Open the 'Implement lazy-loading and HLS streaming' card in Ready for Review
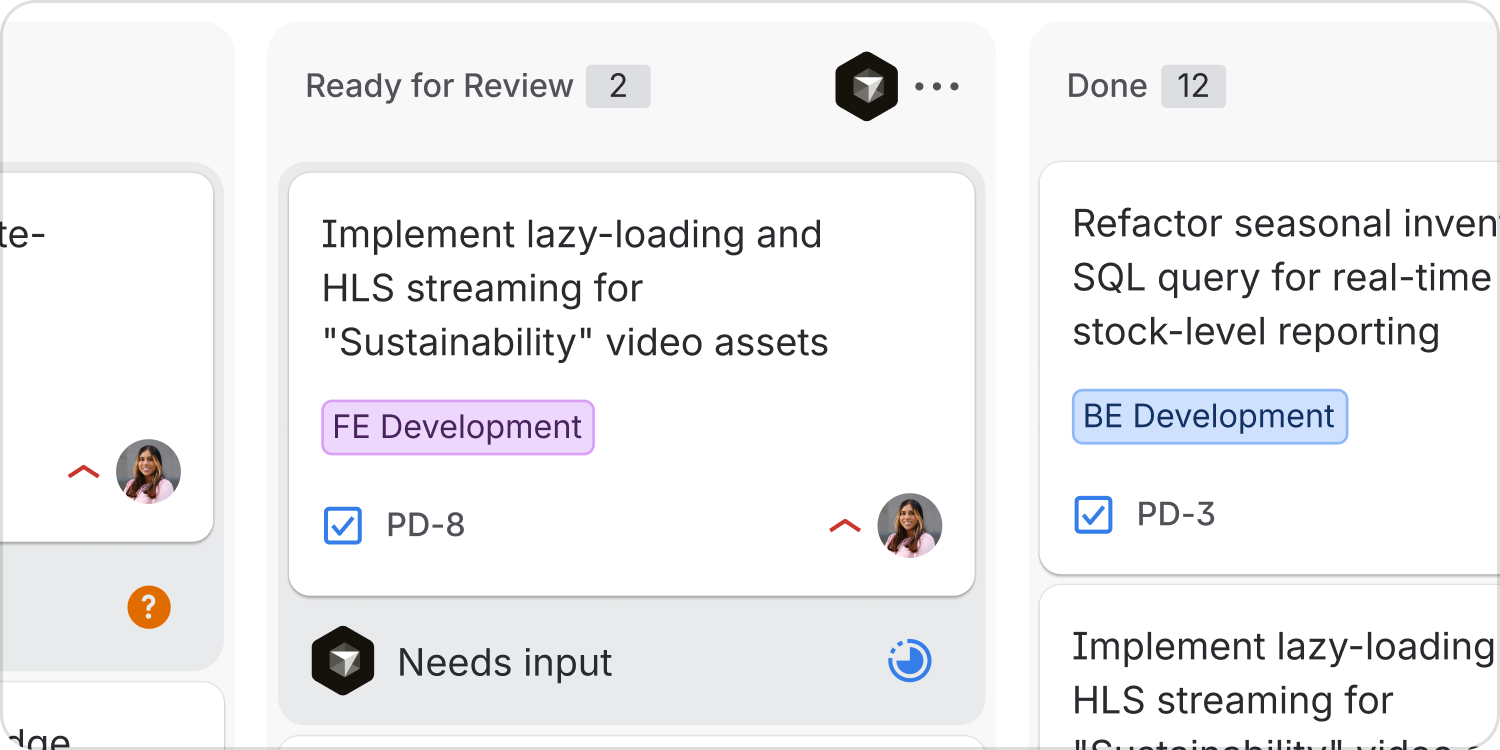This screenshot has height=750, width=1500. coord(632,385)
